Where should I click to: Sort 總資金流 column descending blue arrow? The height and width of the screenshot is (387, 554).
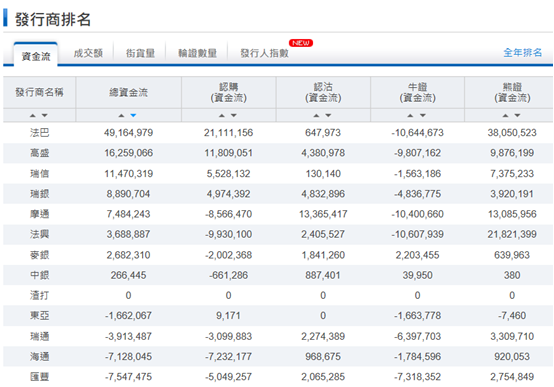[133, 116]
